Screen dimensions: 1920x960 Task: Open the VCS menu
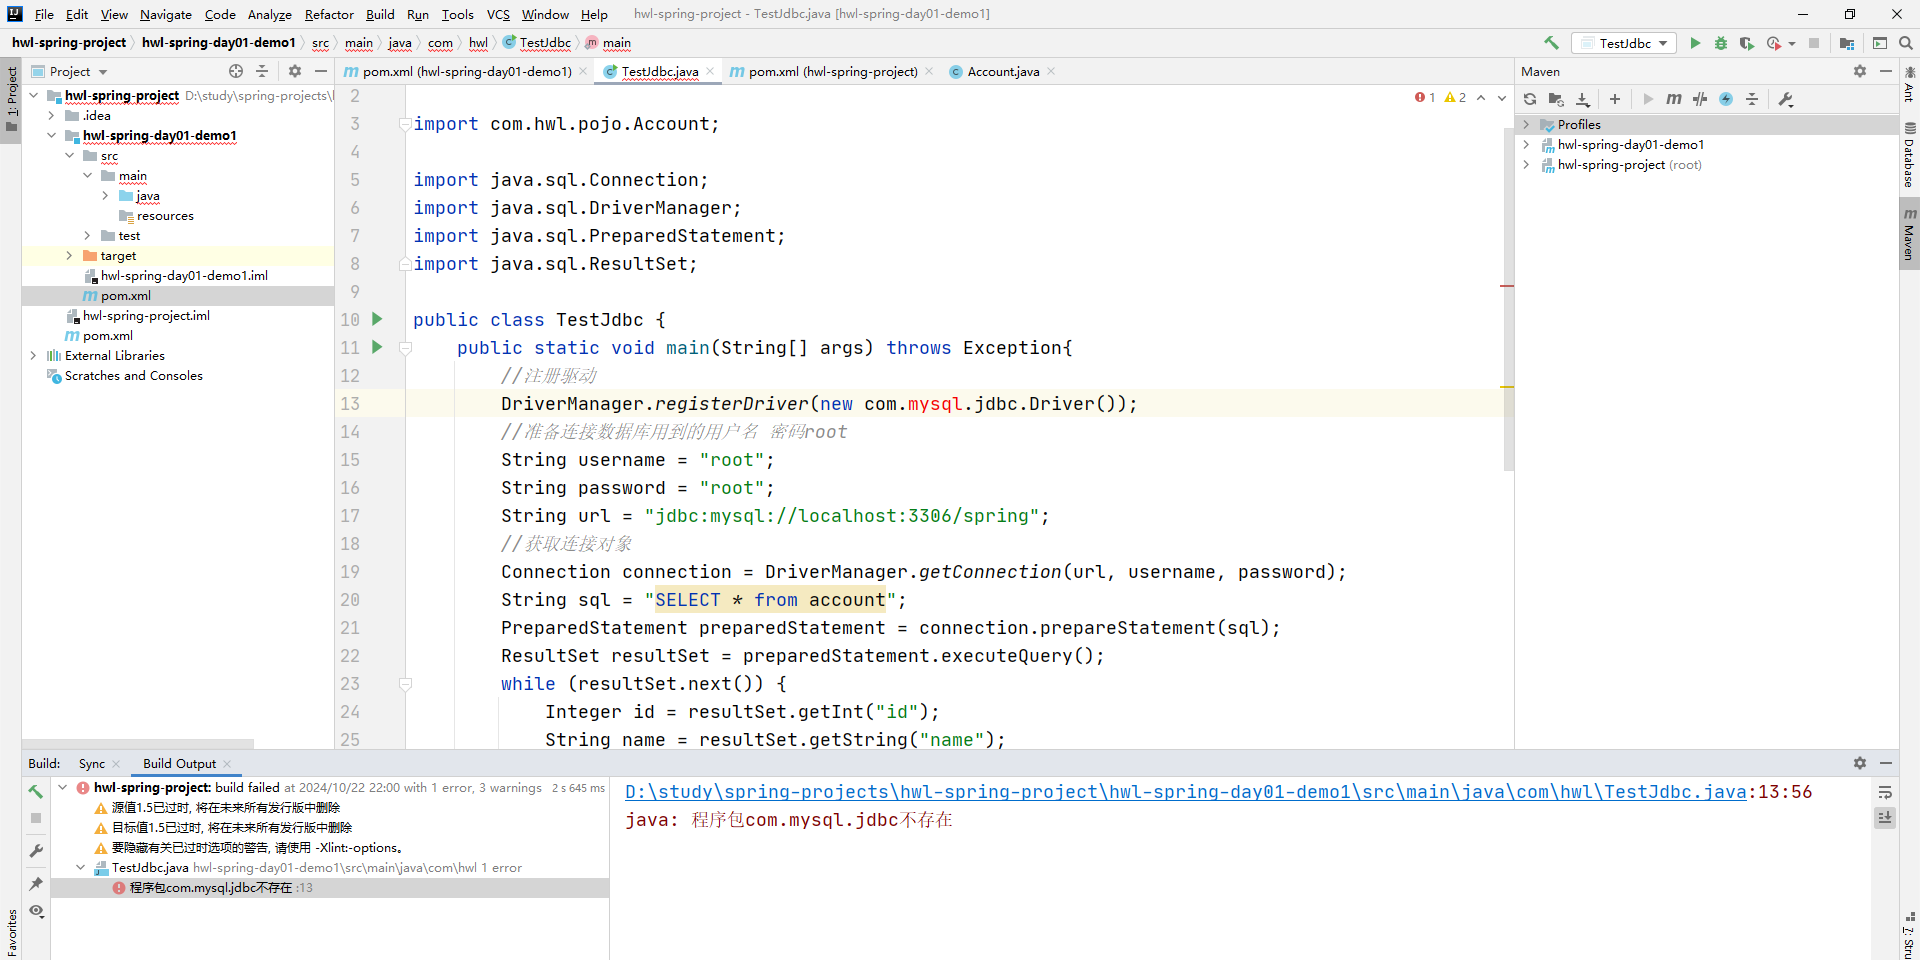coord(498,14)
